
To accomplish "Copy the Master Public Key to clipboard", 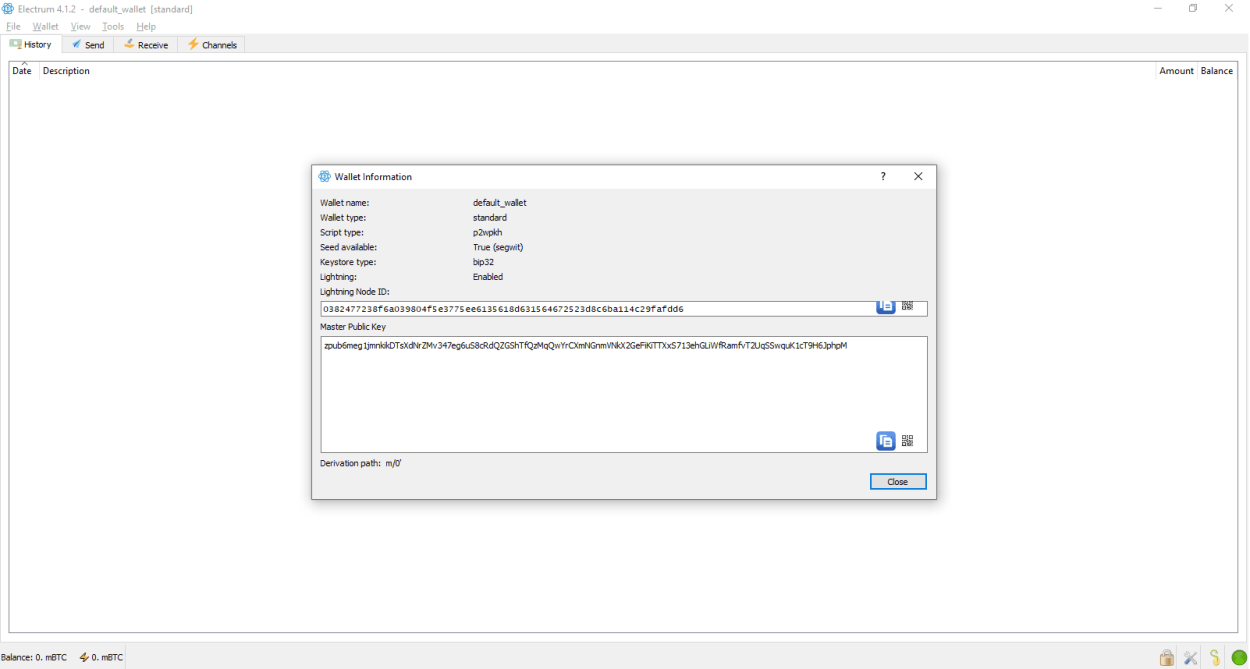I will [x=886, y=441].
